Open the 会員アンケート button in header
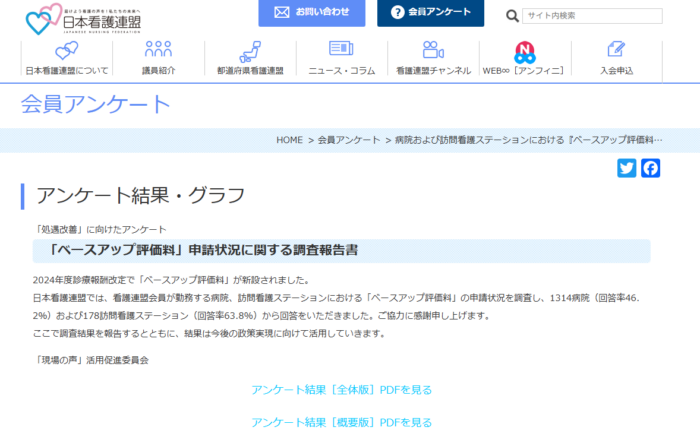Screen dimensions: 700x443 click(430, 13)
